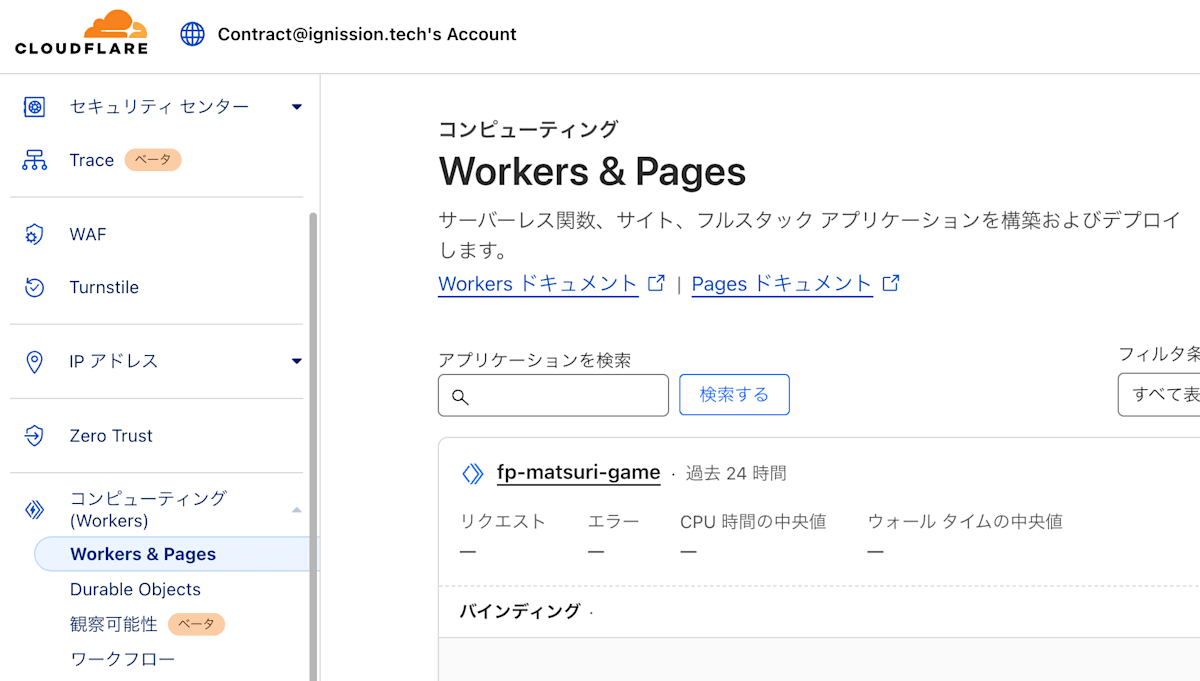Image resolution: width=1200 pixels, height=681 pixels.
Task: Open the すべて表示 filter dropdown
Action: (x=1159, y=394)
